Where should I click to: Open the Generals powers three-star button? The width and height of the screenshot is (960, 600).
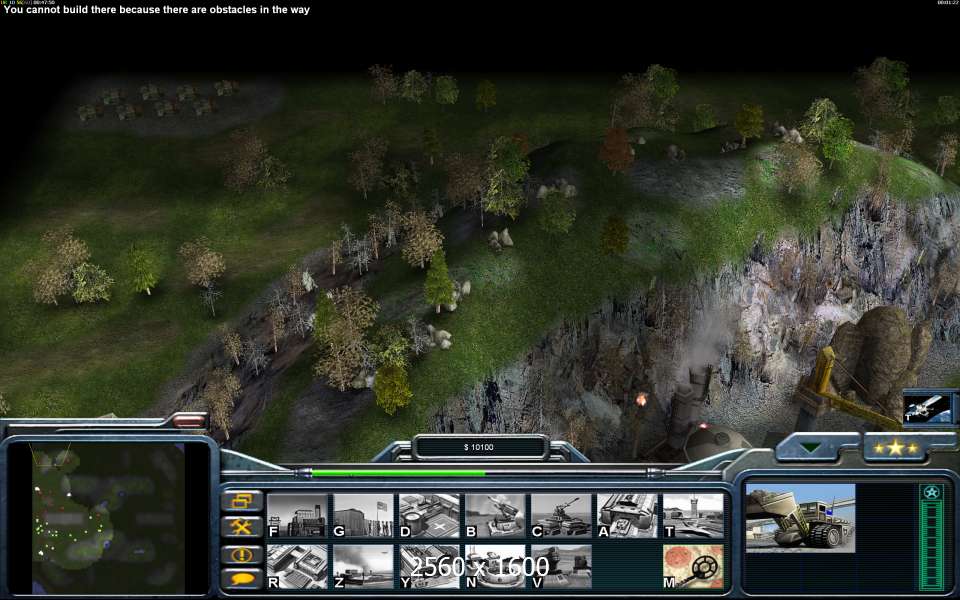pyautogui.click(x=896, y=448)
